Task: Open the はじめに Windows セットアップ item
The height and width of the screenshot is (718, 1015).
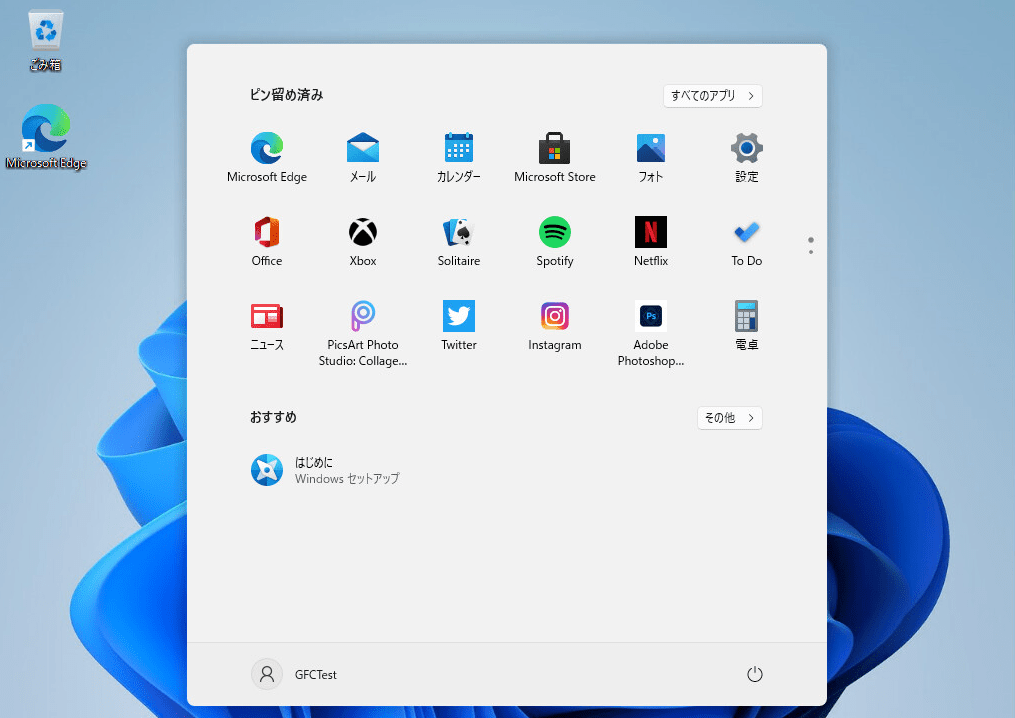Action: pyautogui.click(x=326, y=470)
